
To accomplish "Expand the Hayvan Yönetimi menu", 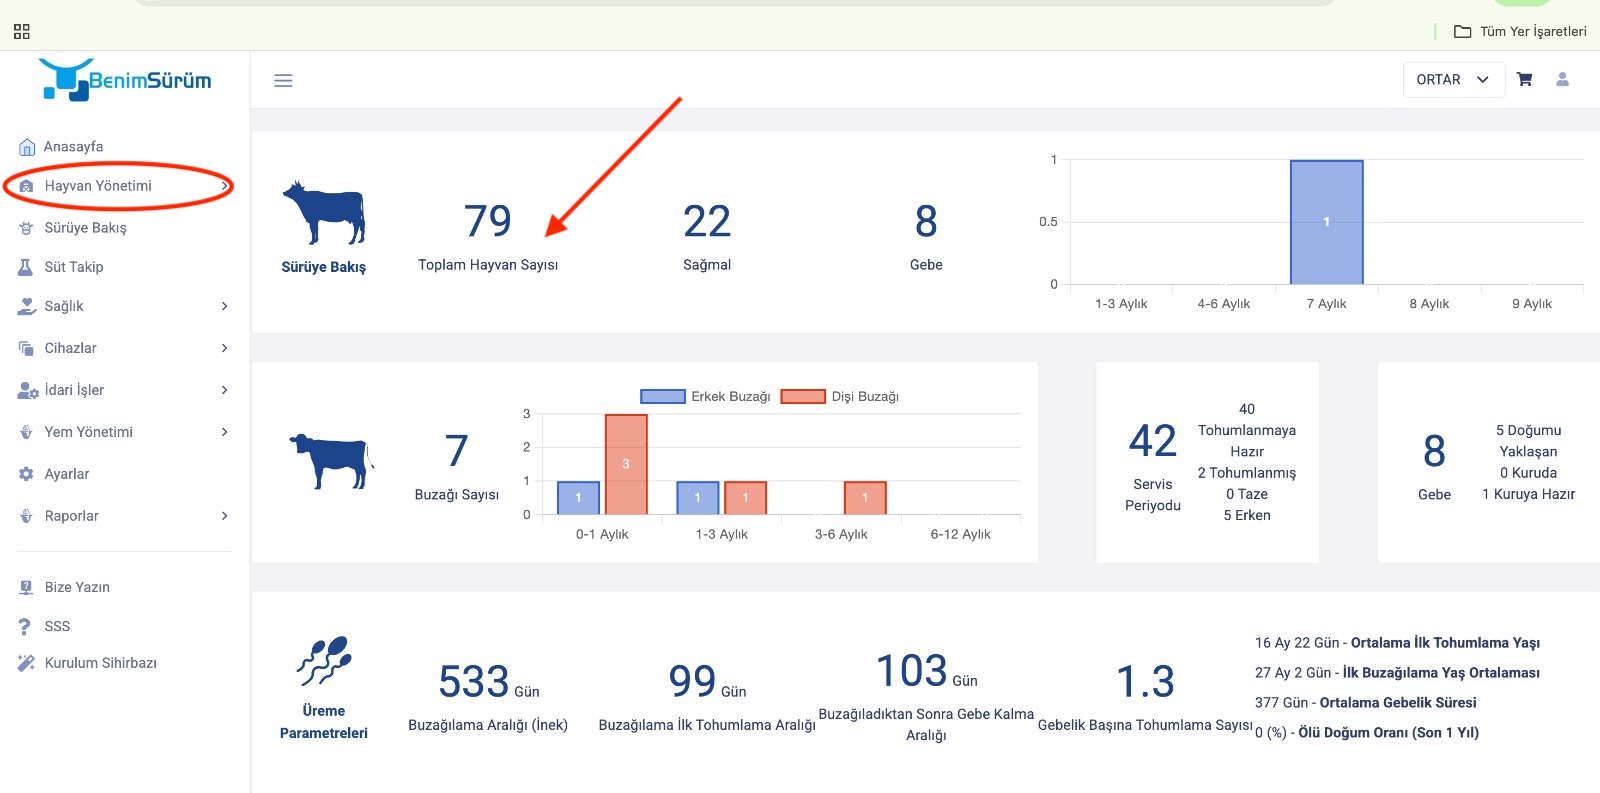I will [x=124, y=186].
